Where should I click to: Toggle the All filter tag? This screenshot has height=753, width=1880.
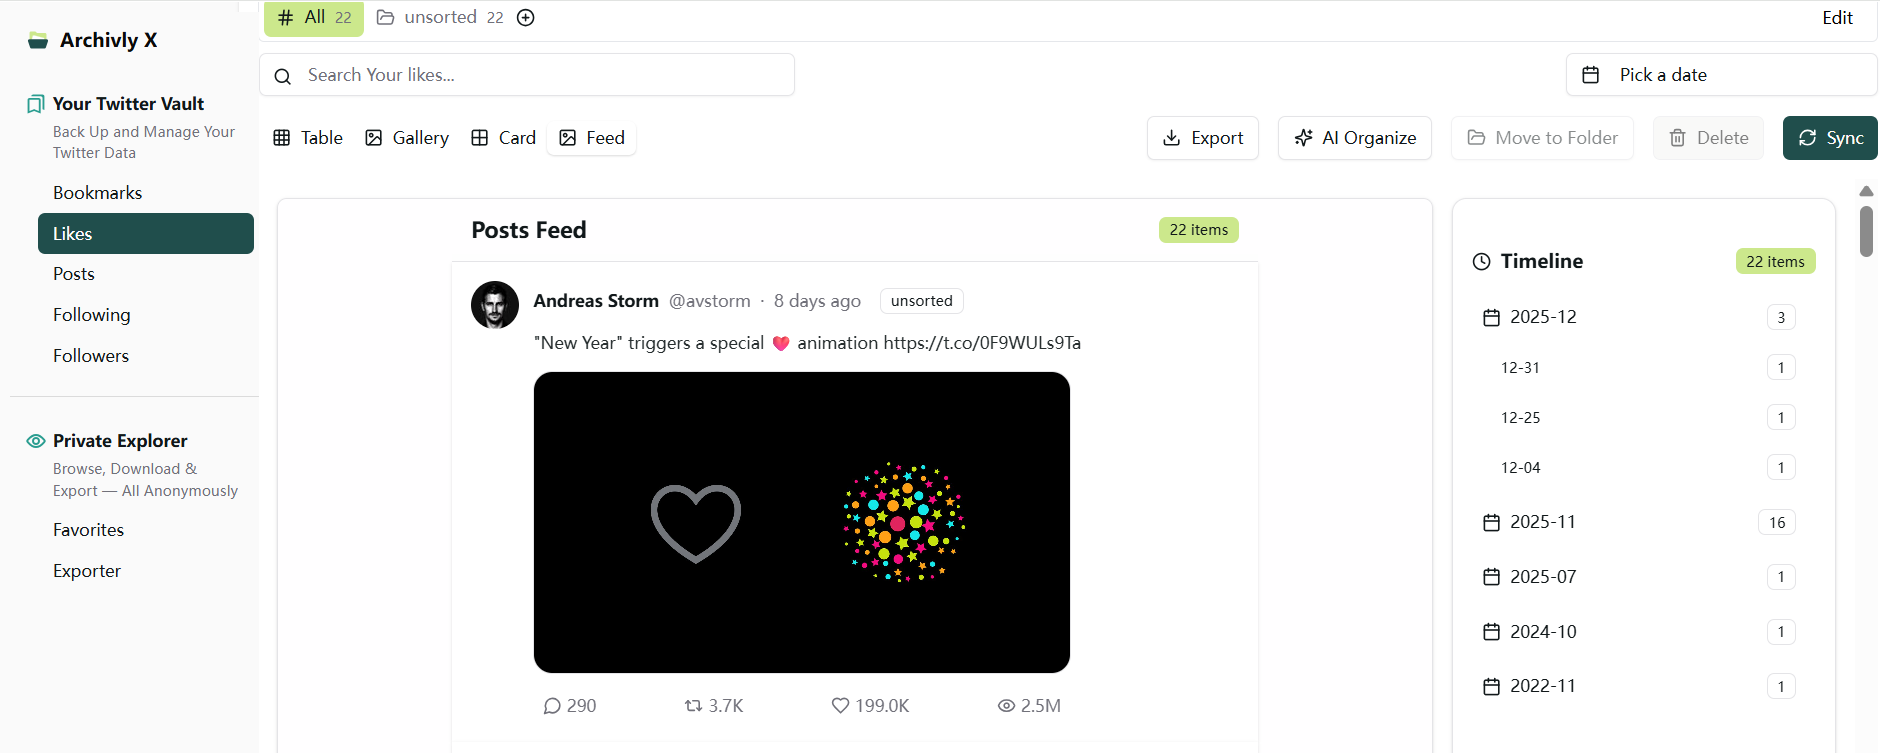point(313,17)
